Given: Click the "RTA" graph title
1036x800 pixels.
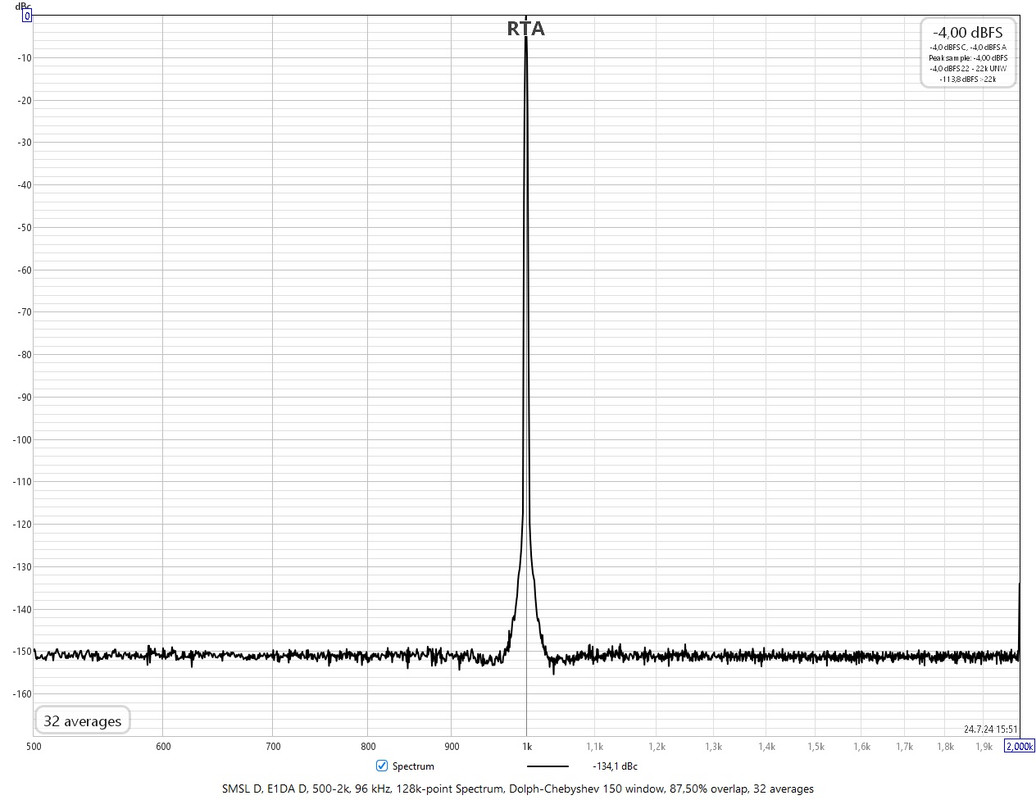Looking at the screenshot, I should [526, 29].
